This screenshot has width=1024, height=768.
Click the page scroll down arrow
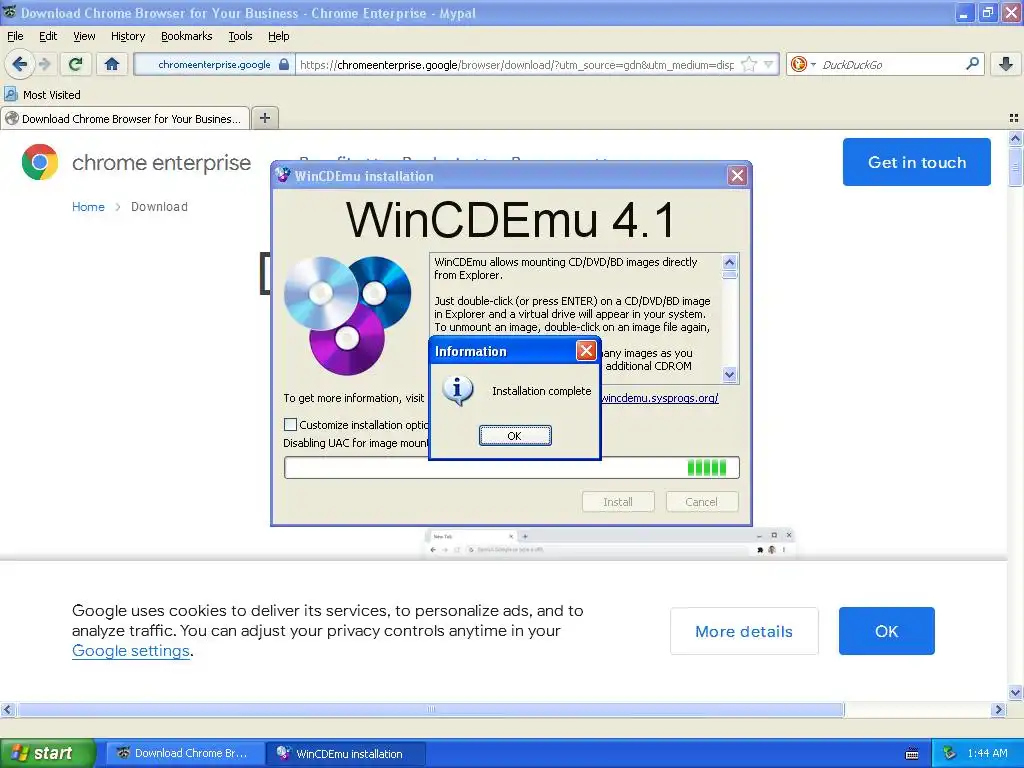[x=1015, y=693]
